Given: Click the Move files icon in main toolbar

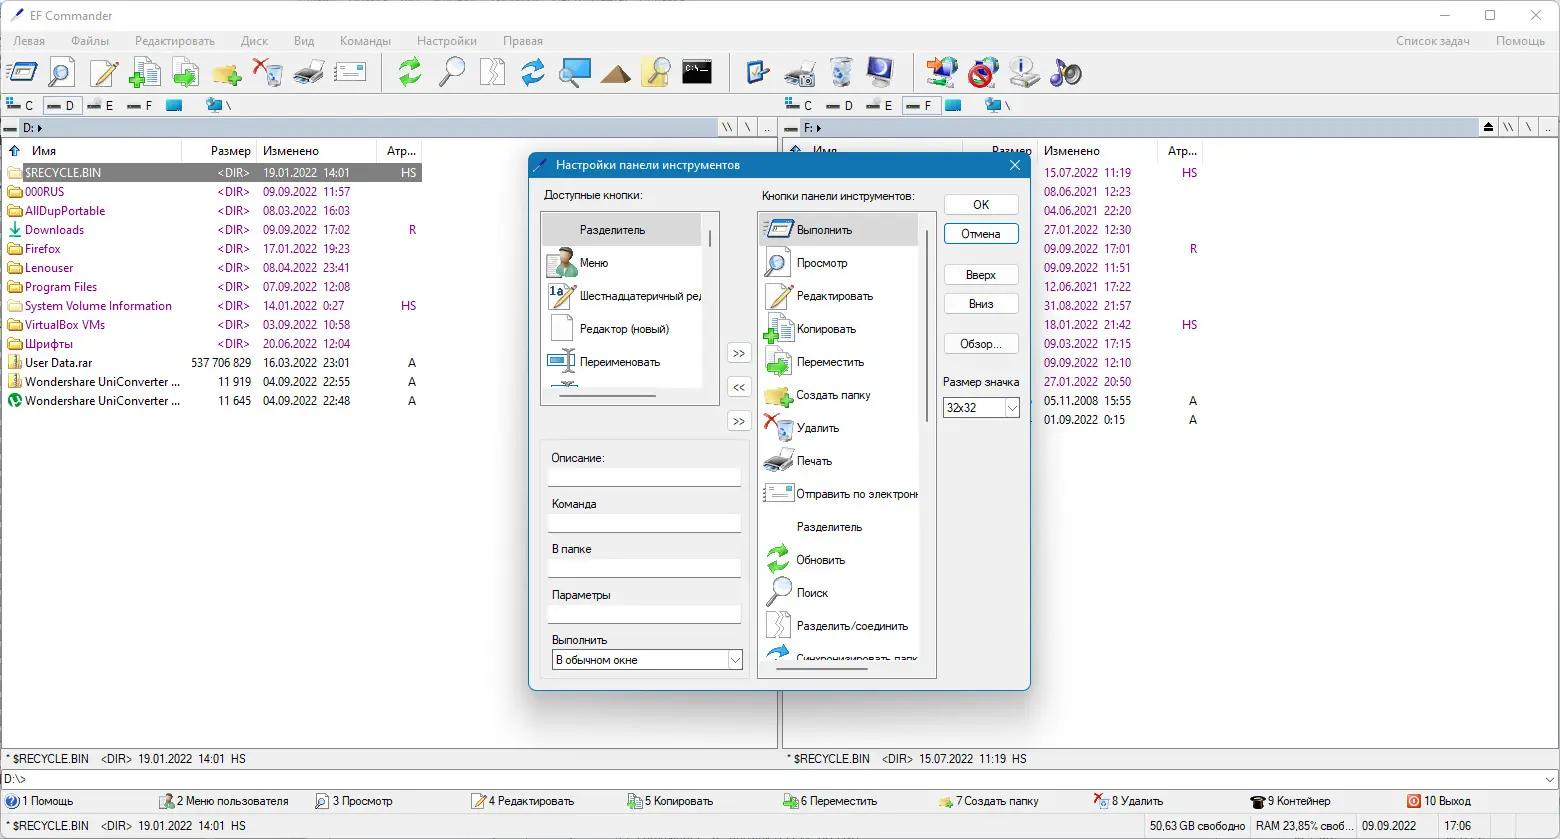Looking at the screenshot, I should [186, 72].
